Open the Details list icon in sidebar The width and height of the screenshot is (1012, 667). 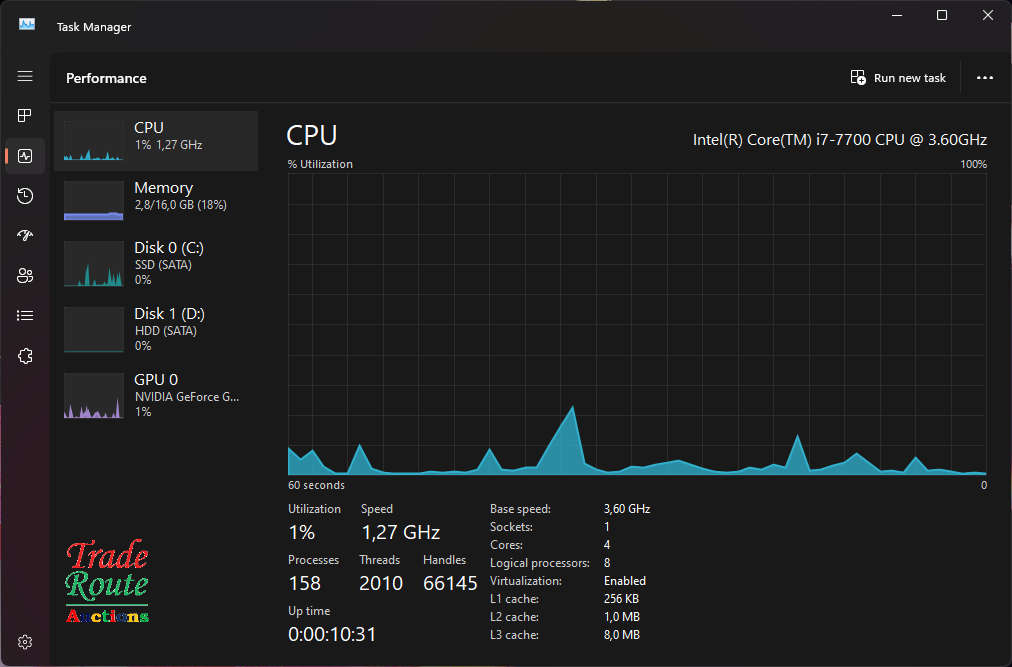click(x=25, y=316)
